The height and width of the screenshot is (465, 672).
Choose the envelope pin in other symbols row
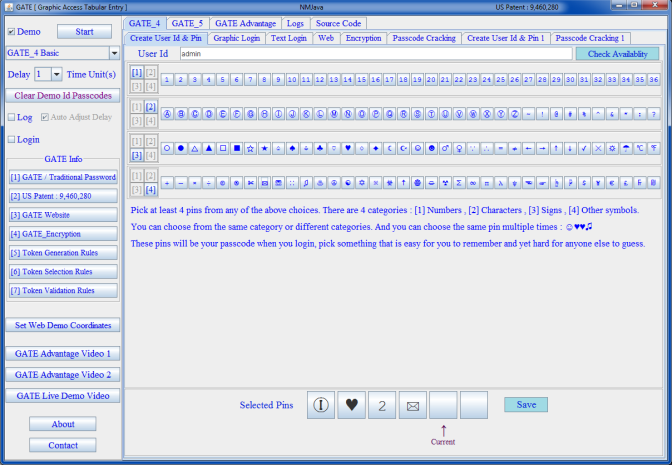(264, 183)
